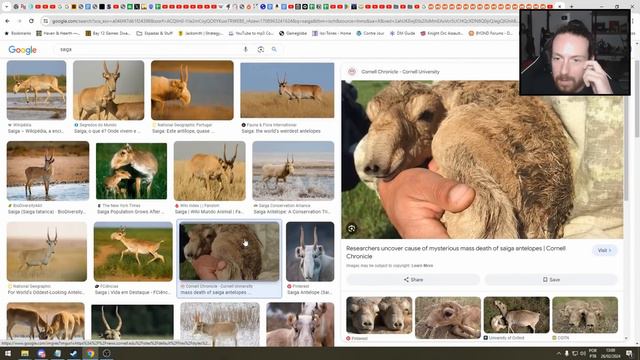Image resolution: width=640 pixels, height=360 pixels.
Task: Open the circular app in taskbar
Action: coord(107,353)
